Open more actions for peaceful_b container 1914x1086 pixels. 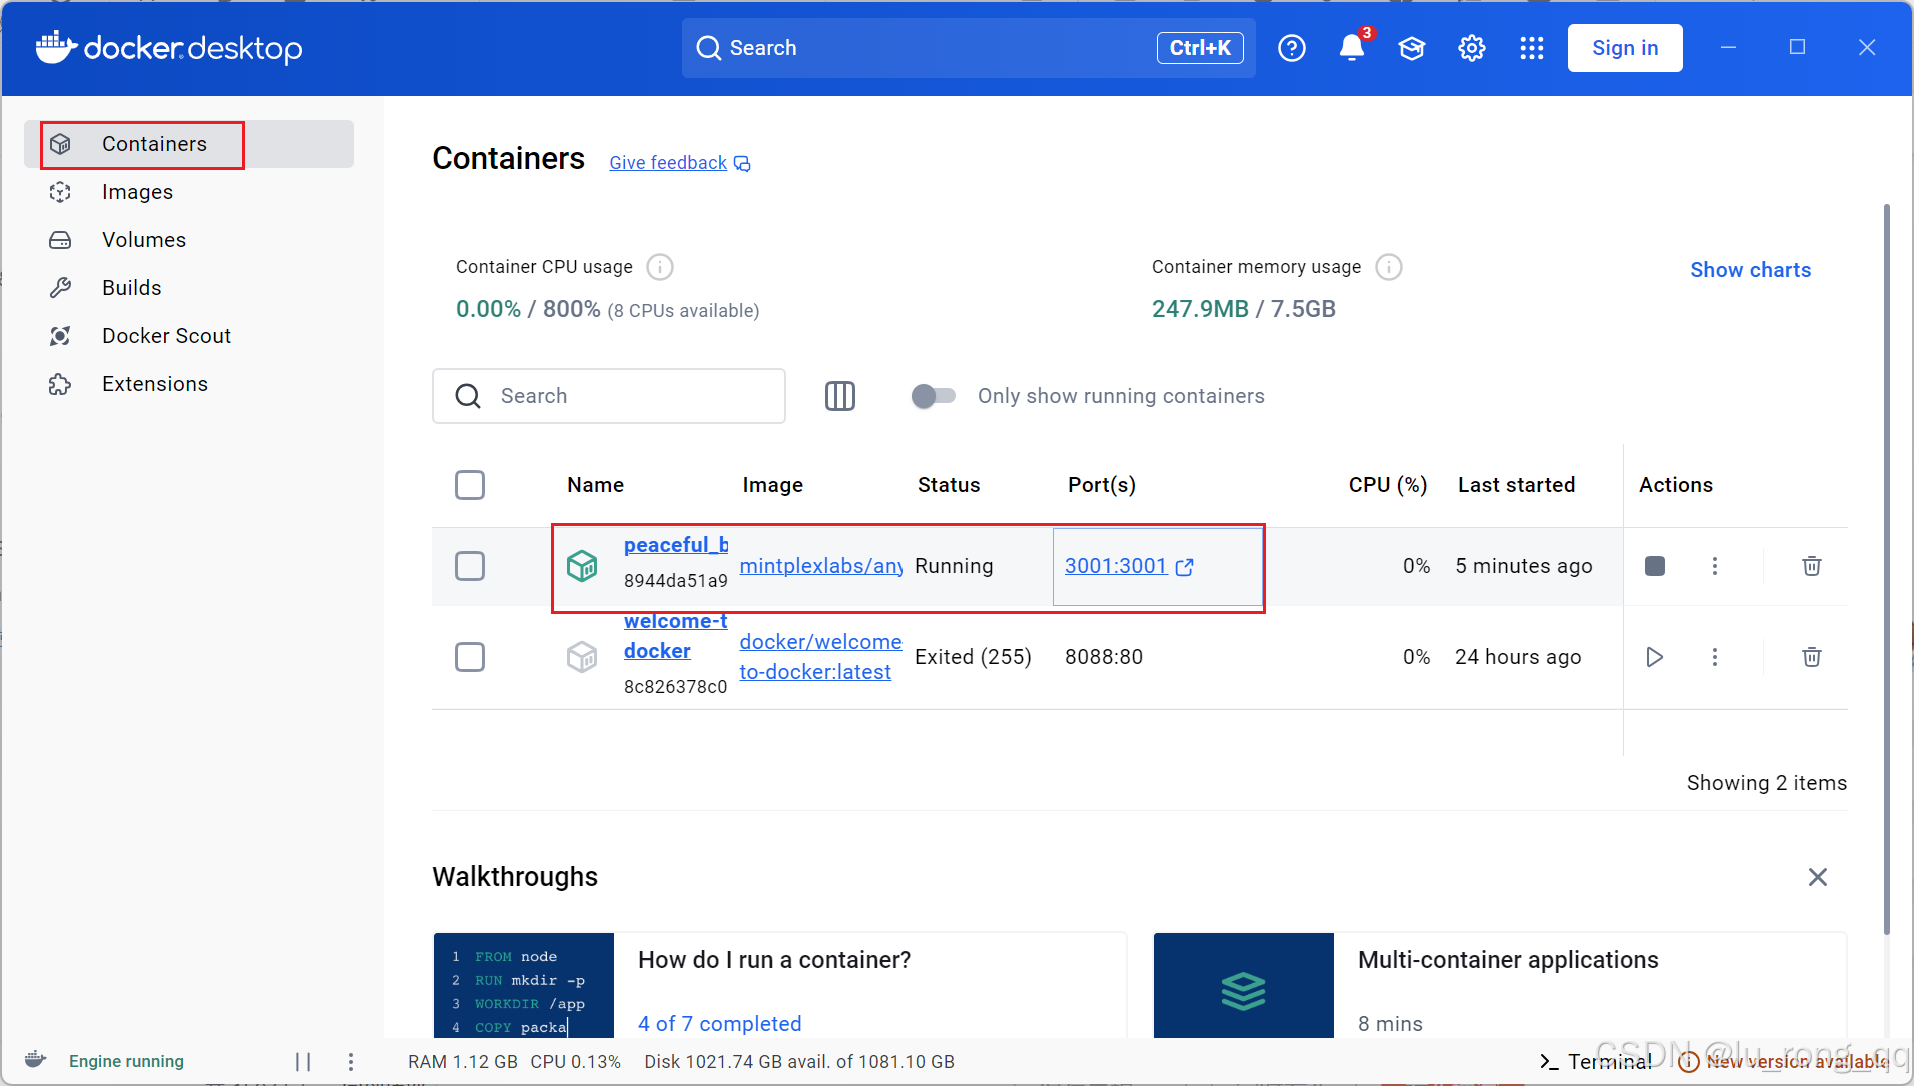point(1715,566)
